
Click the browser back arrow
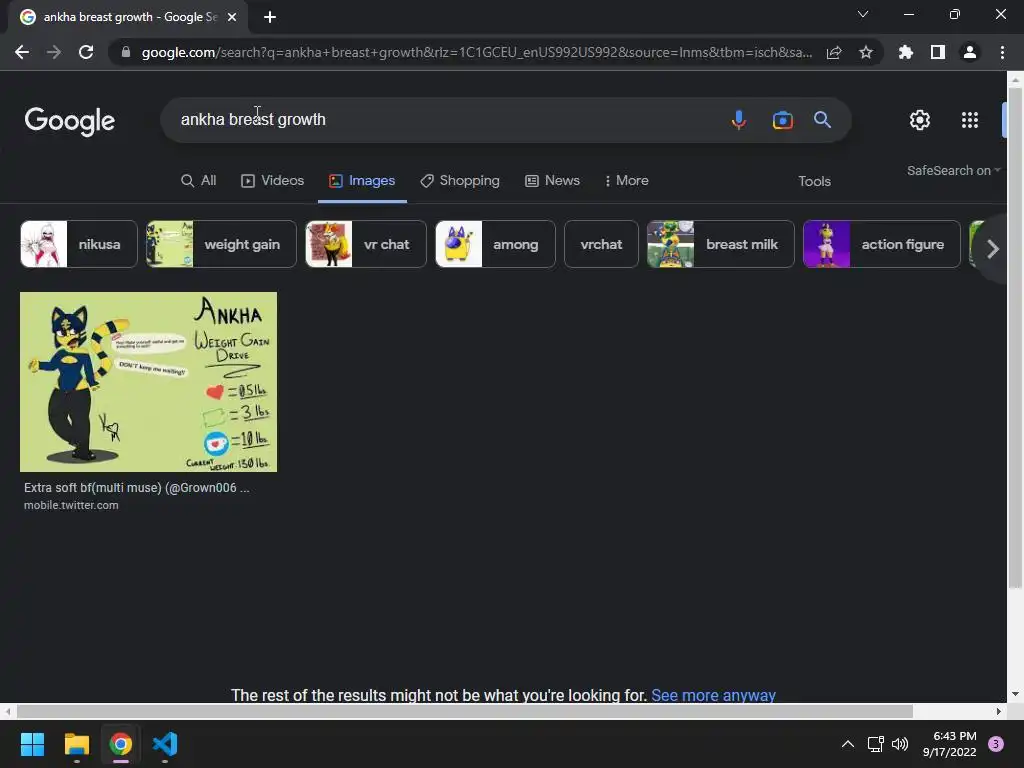coord(22,52)
